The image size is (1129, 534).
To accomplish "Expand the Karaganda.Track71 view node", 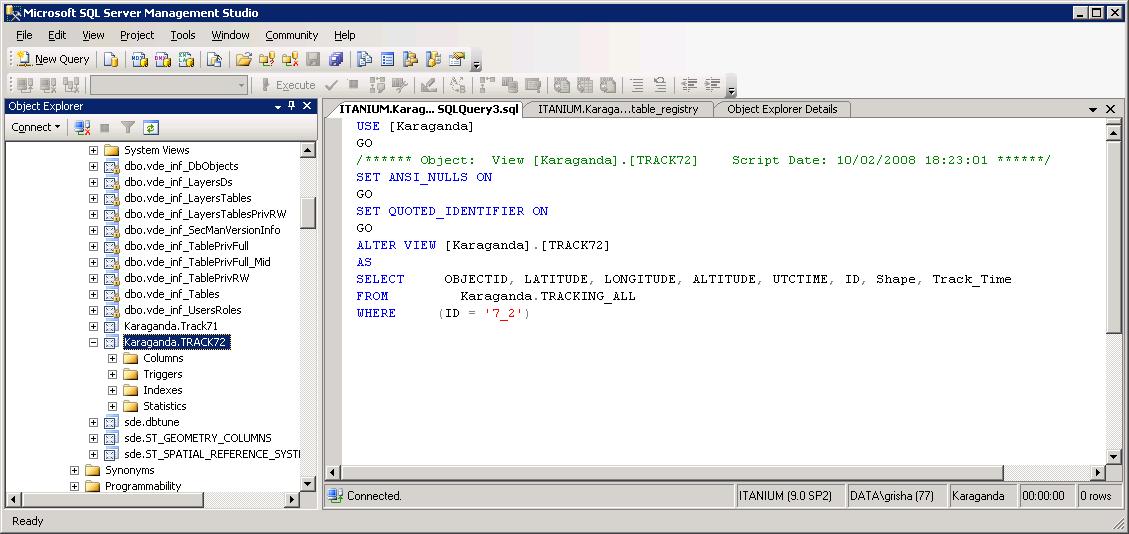I will click(93, 326).
